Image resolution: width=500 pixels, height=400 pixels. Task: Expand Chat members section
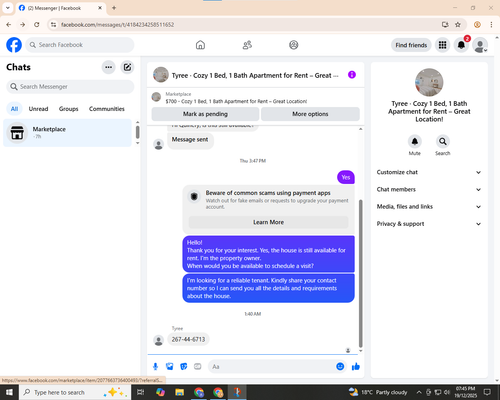(x=429, y=189)
